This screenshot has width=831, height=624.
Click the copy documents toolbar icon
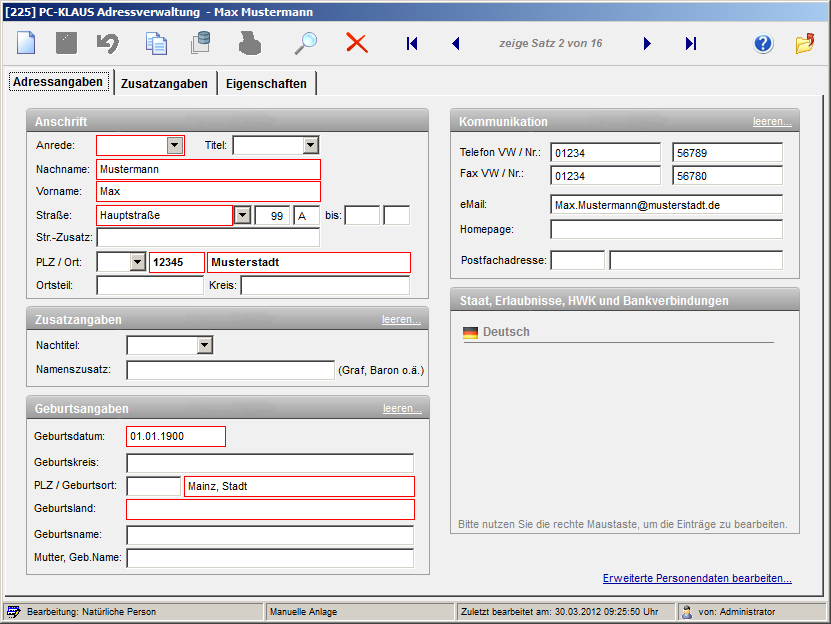(x=156, y=43)
